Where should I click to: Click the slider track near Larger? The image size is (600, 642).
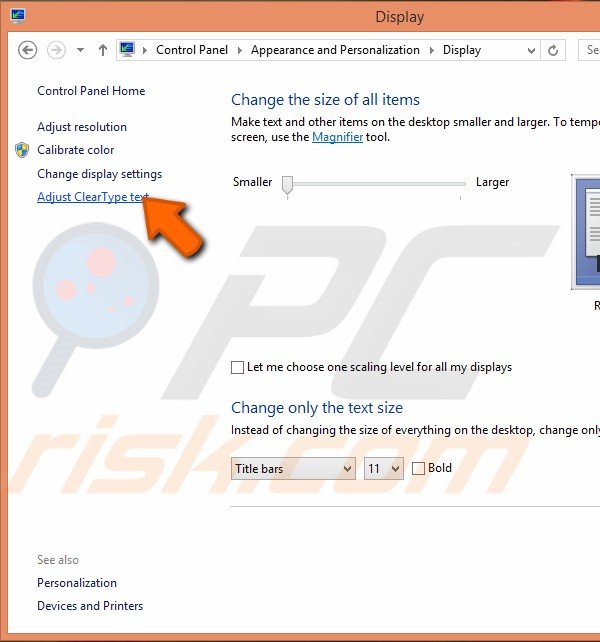pos(459,184)
